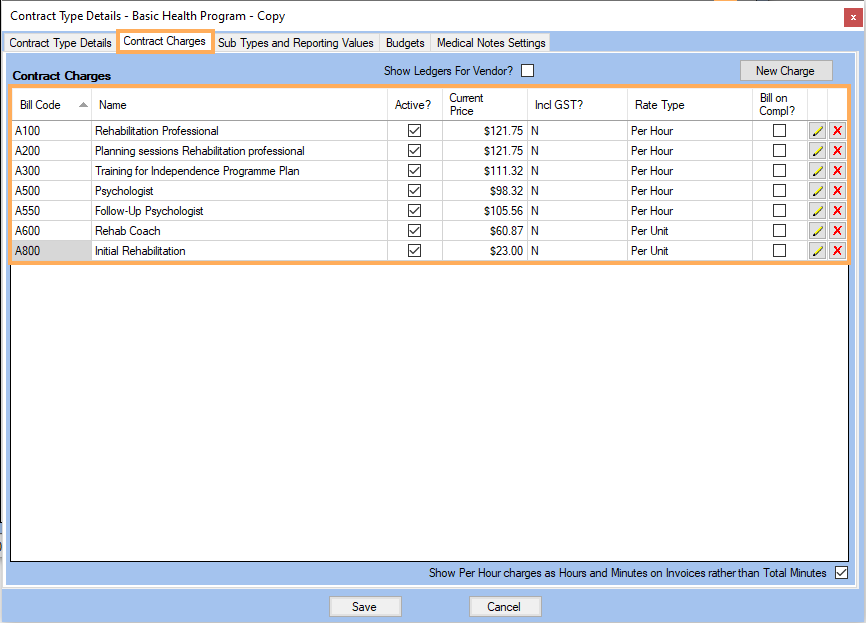Check Bill on Compl for A550 row
Viewport: 866px width, 623px height.
tap(779, 210)
